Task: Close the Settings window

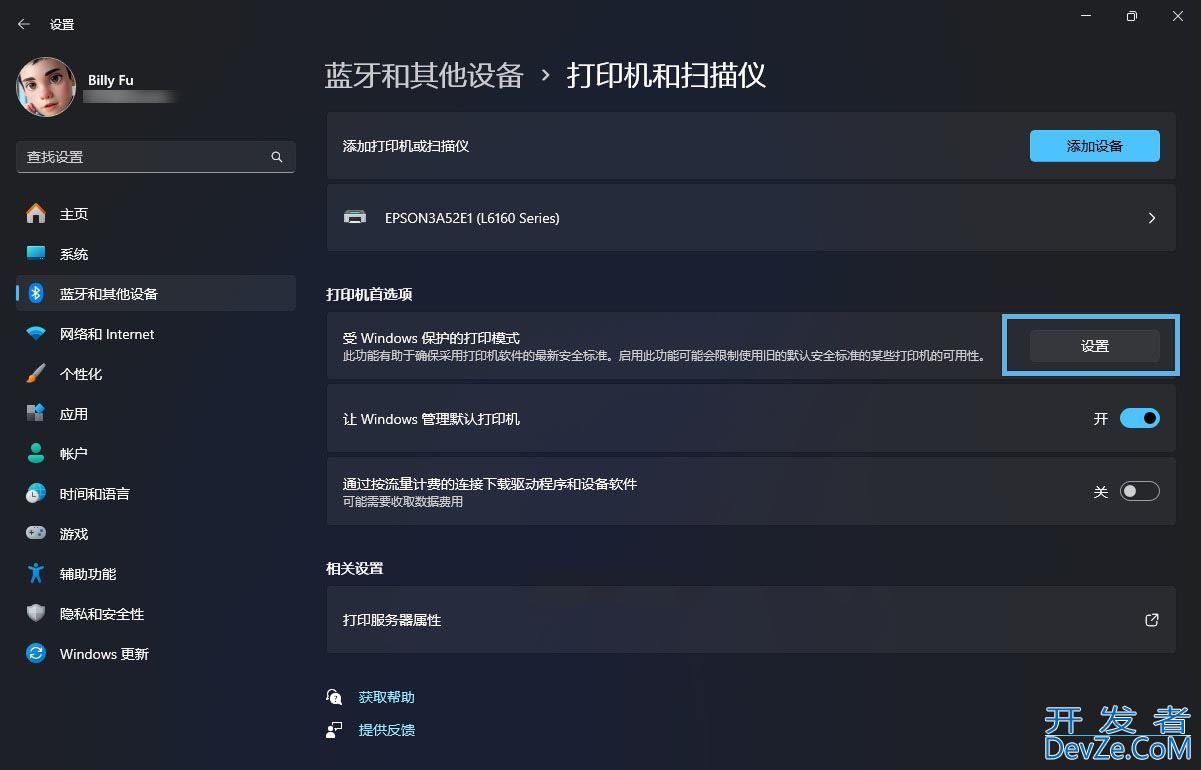Action: click(x=1177, y=16)
